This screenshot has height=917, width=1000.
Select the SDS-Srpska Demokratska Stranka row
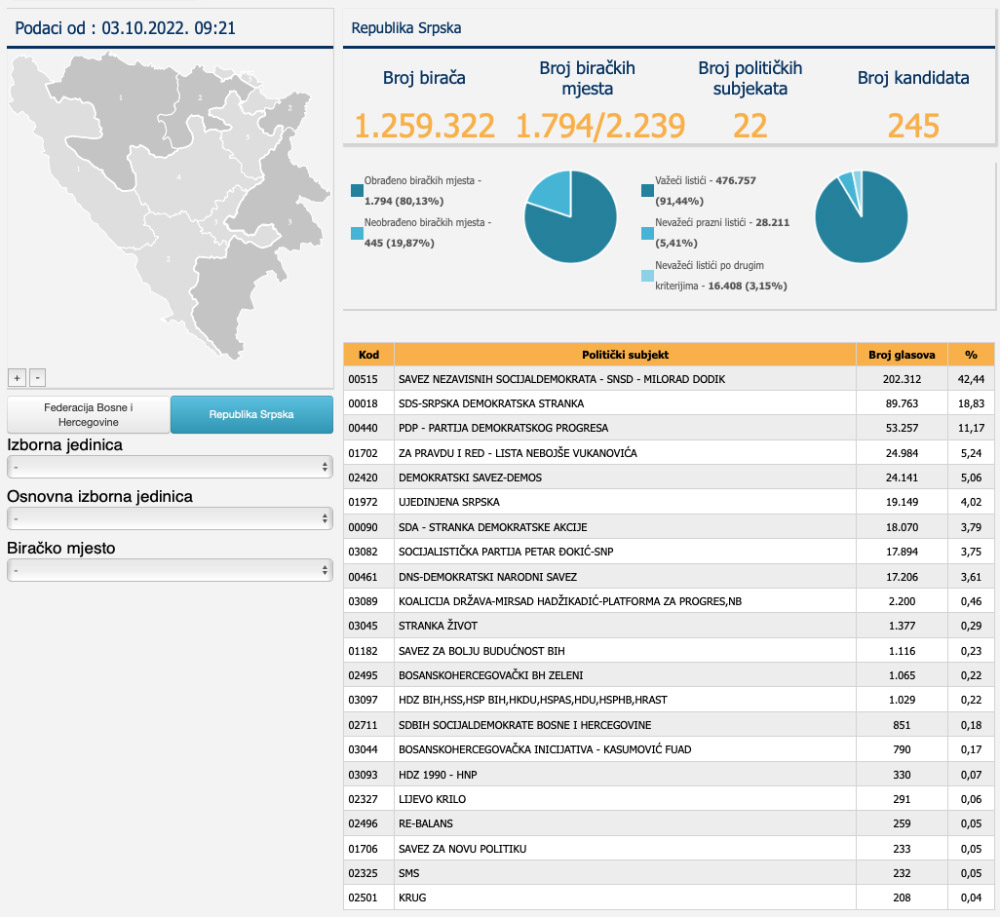pos(625,404)
